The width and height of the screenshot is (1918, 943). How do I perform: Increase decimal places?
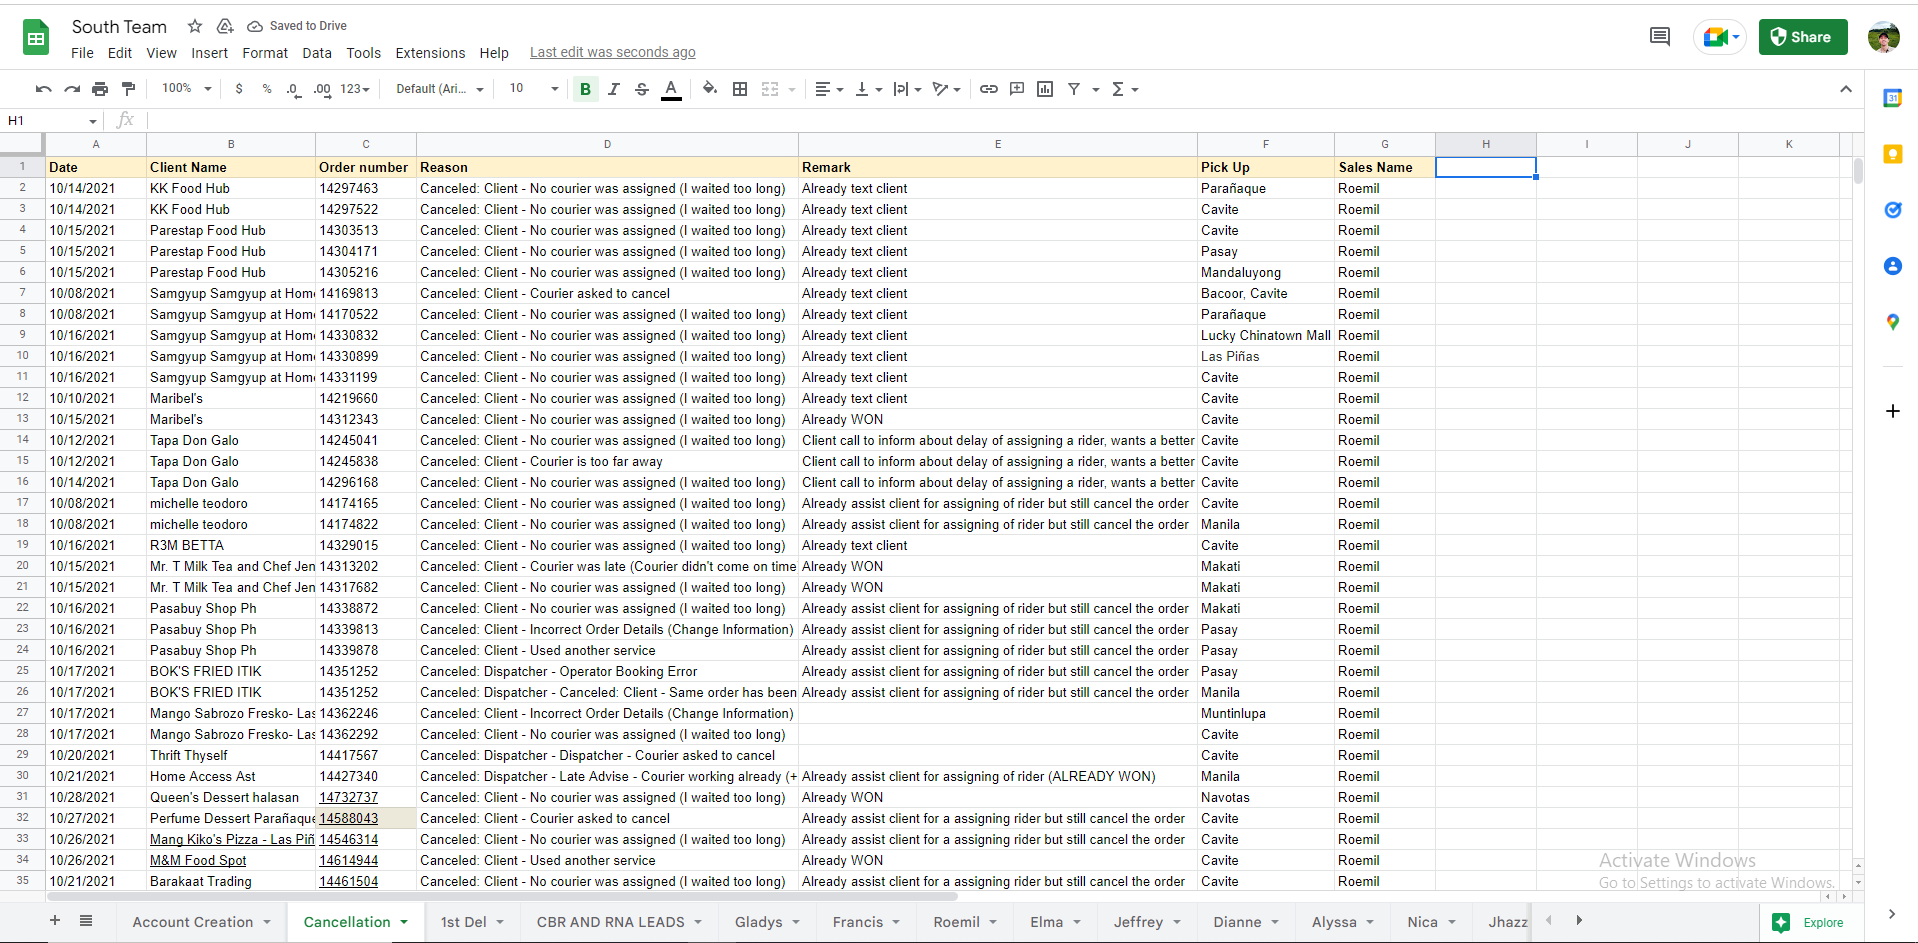(x=322, y=89)
